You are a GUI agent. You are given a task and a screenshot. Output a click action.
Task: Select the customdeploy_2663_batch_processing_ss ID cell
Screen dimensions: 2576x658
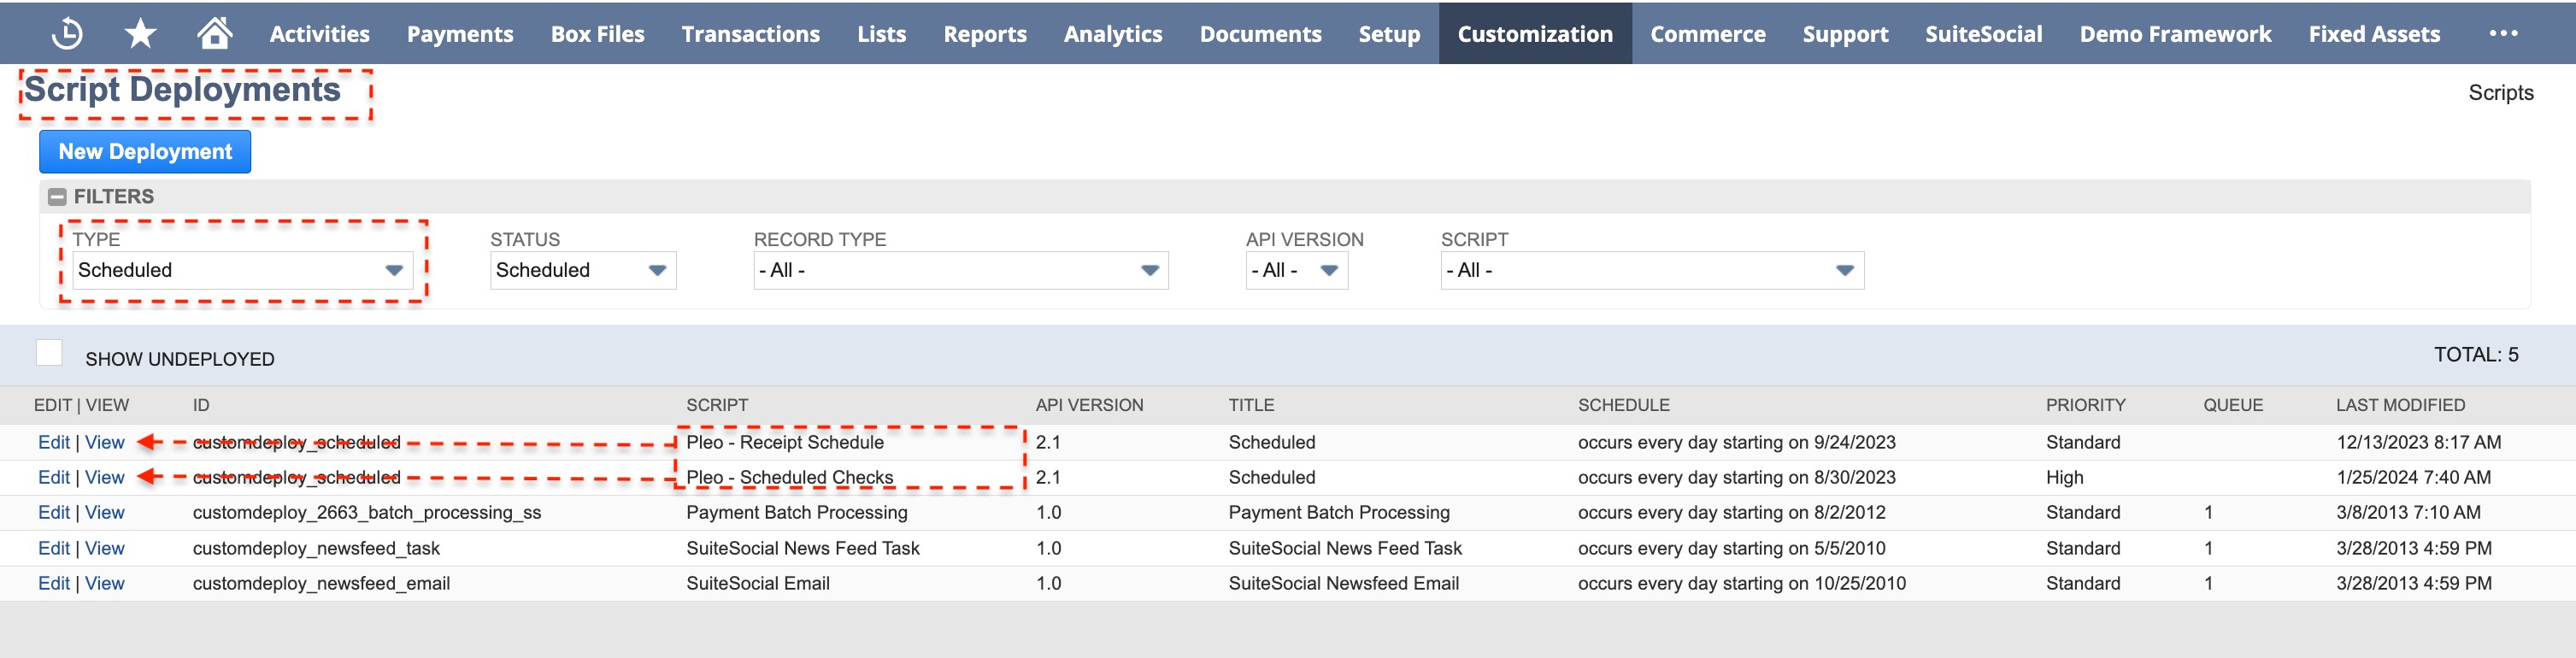(367, 512)
